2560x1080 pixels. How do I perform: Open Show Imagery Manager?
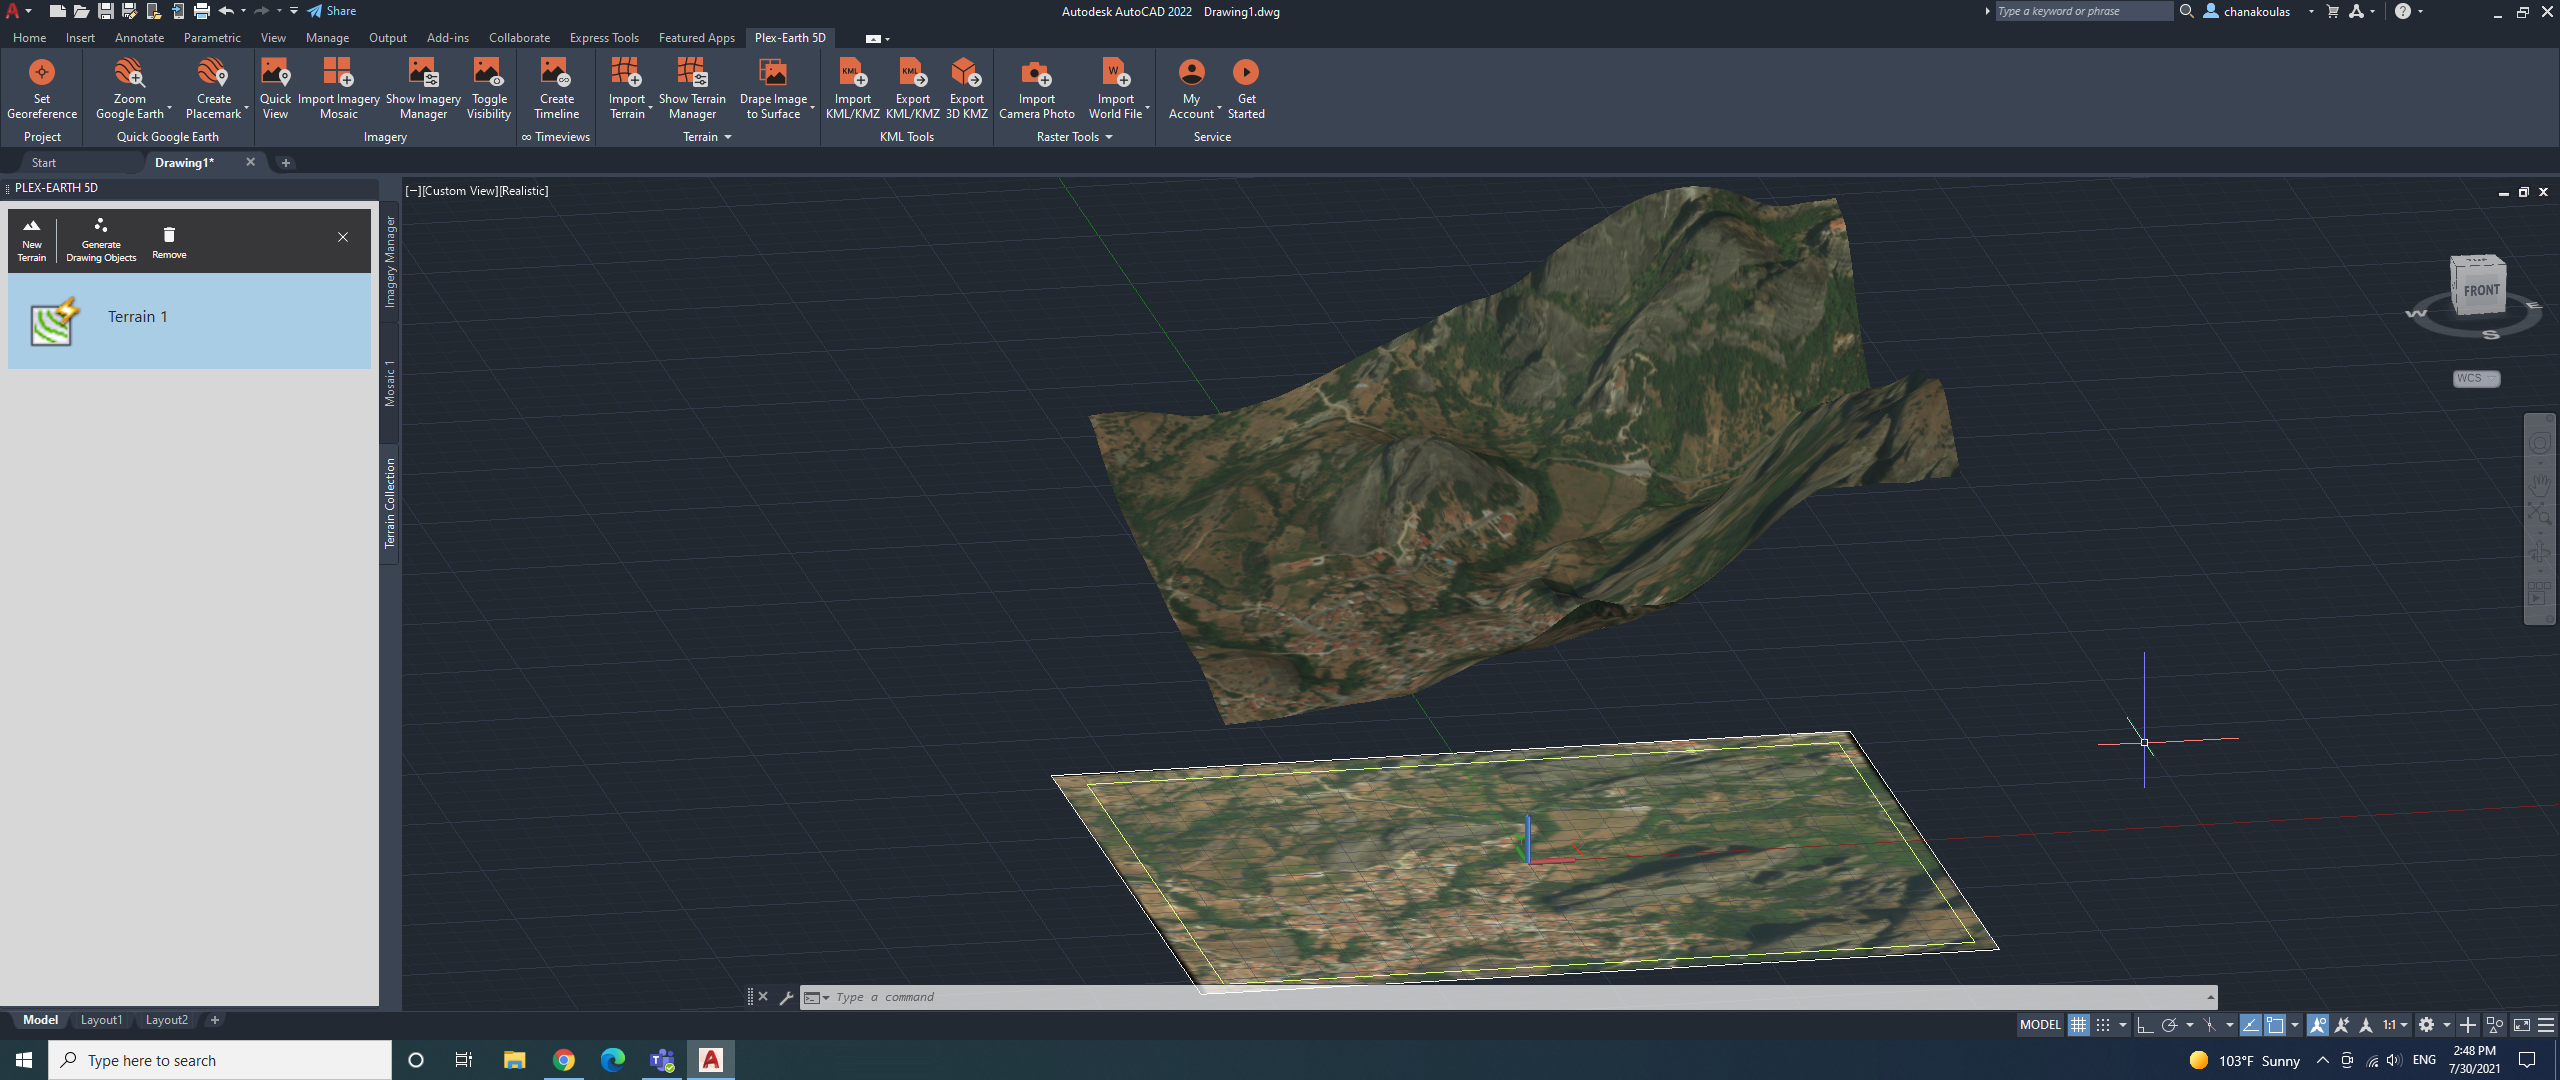coord(423,89)
